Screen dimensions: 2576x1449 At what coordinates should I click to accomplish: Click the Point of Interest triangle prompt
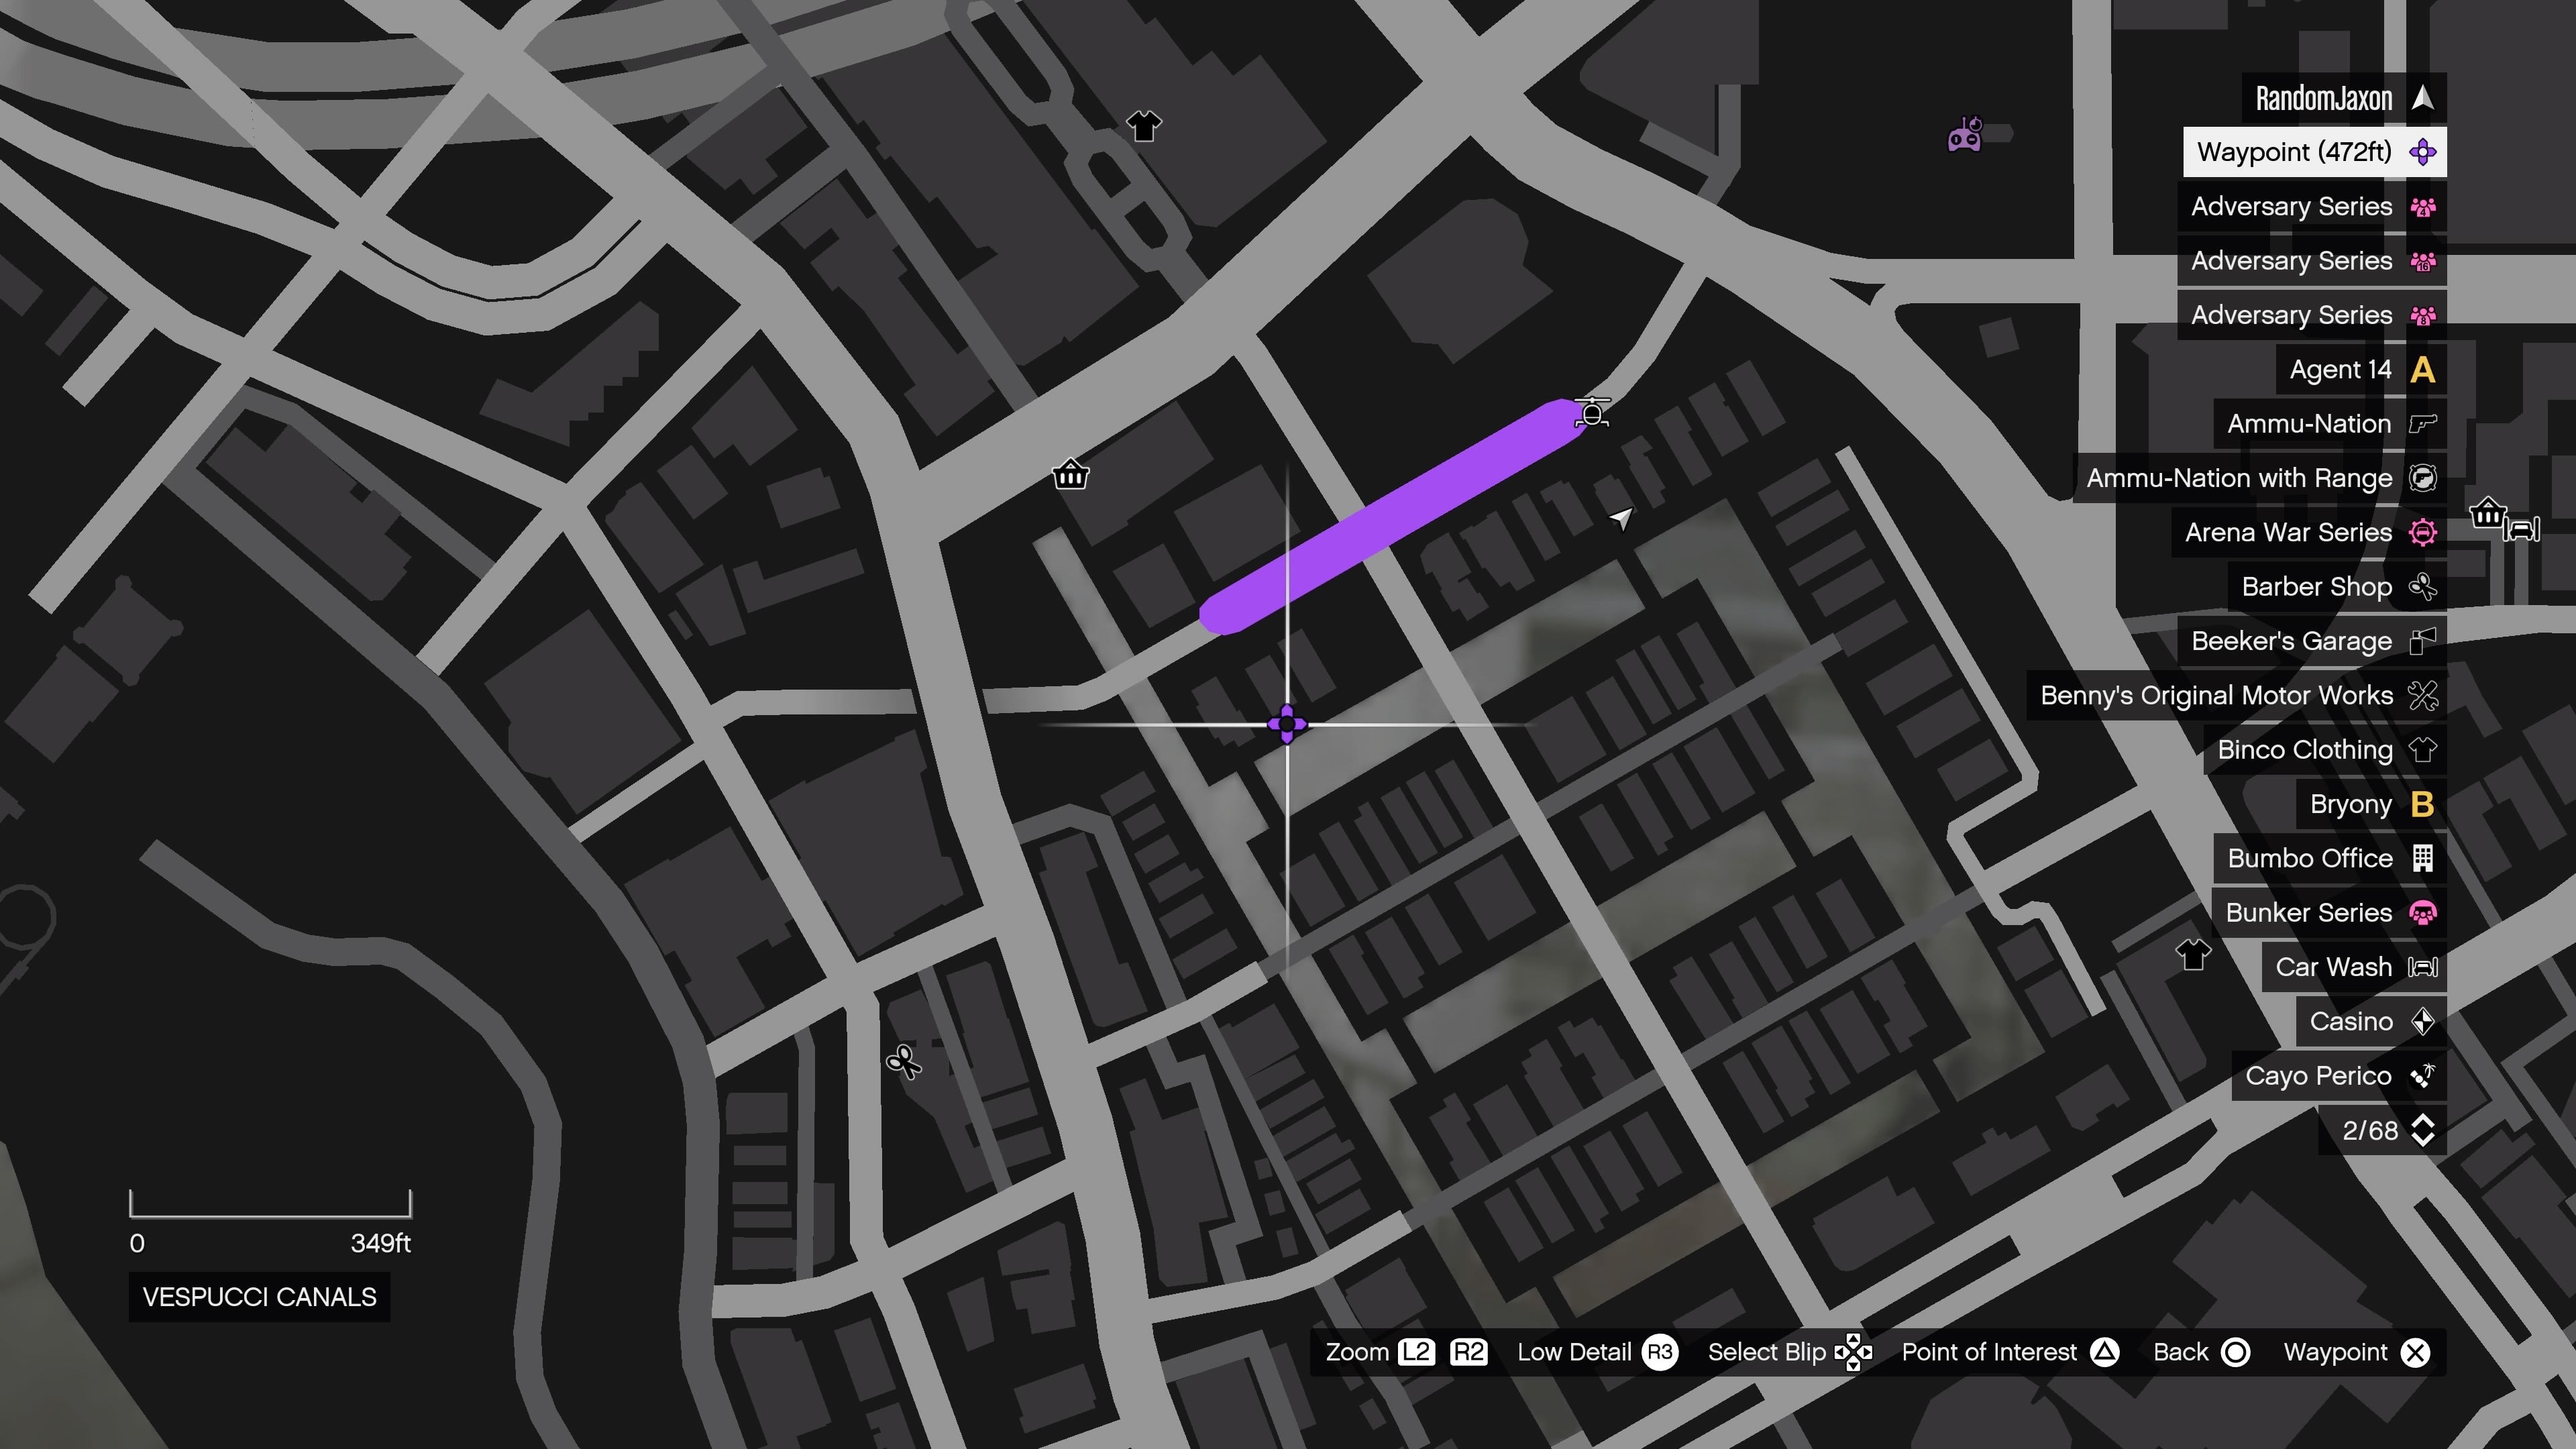[x=2104, y=1352]
